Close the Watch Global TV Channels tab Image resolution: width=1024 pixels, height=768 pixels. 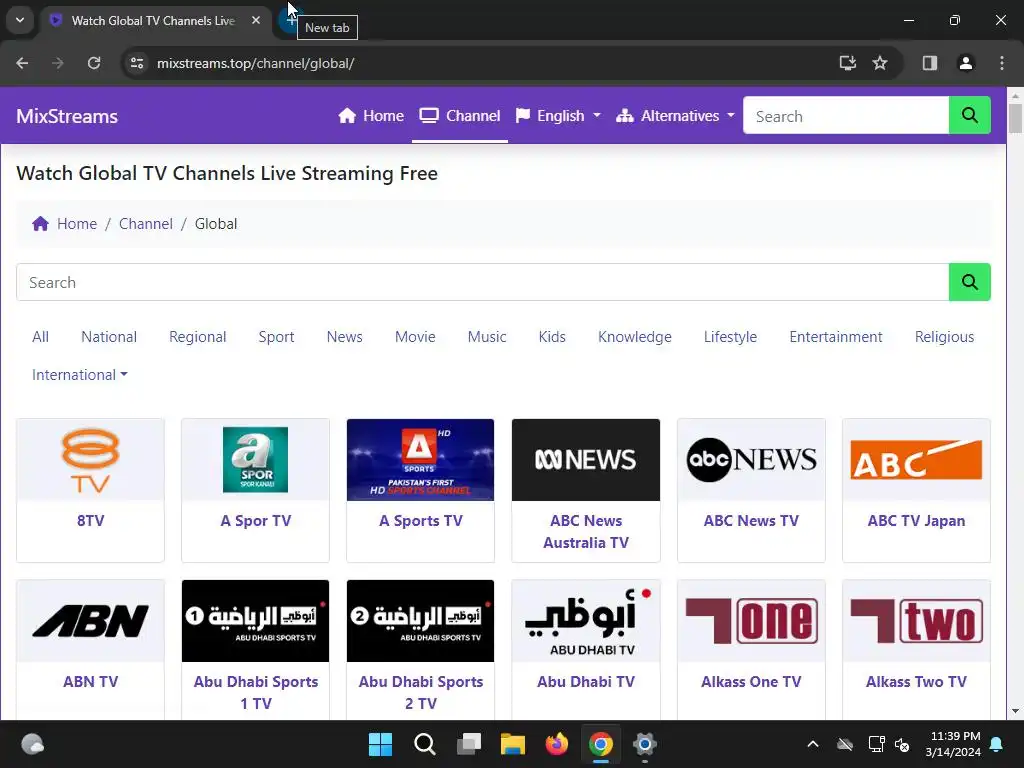point(256,20)
